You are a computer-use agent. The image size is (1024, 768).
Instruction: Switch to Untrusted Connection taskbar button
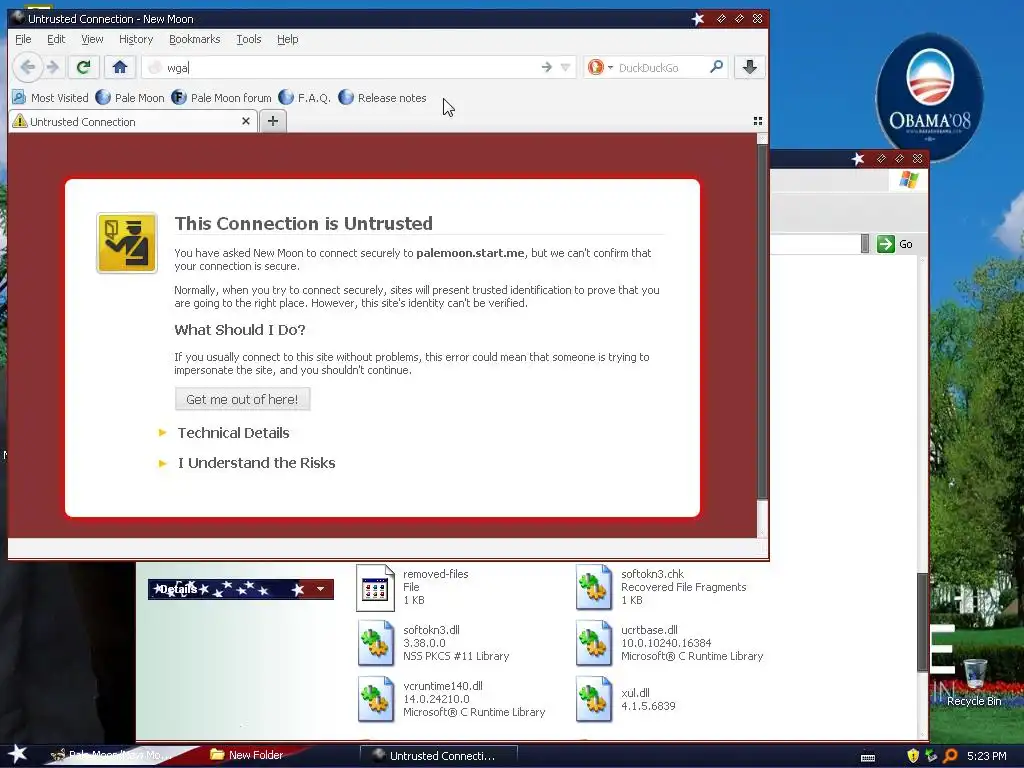tap(439, 756)
